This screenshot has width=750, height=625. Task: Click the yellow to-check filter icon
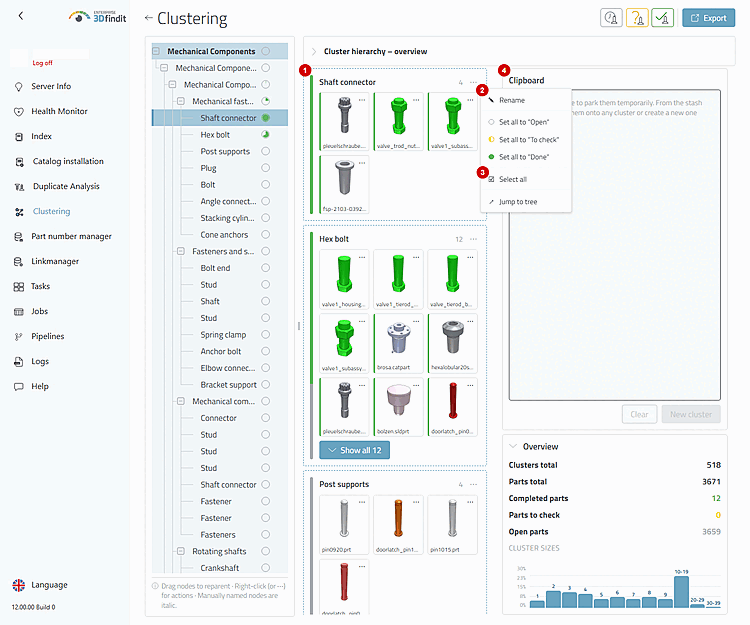(637, 18)
